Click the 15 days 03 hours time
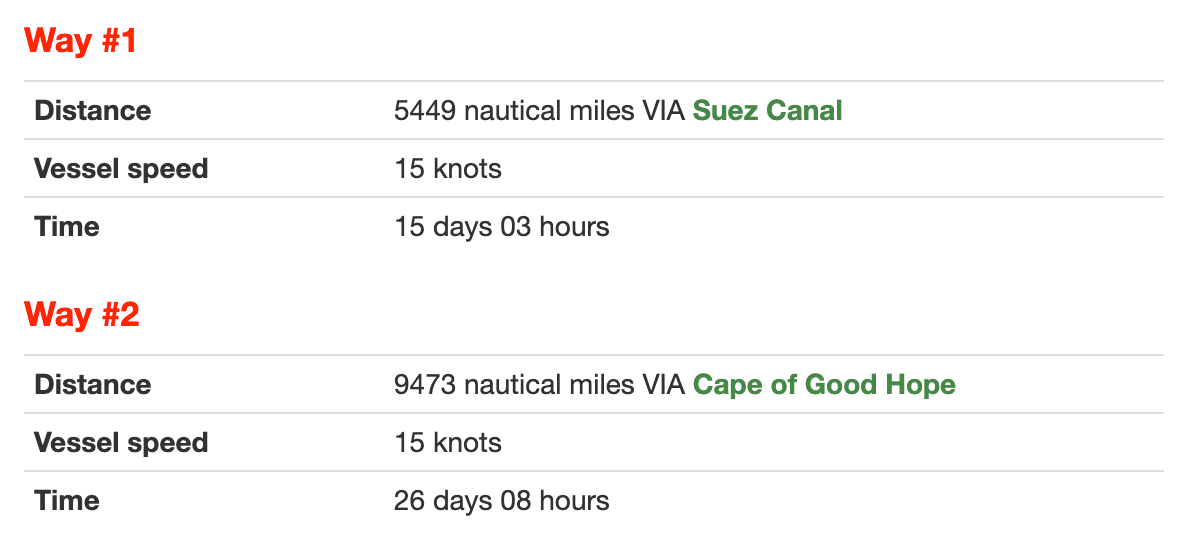The height and width of the screenshot is (548, 1190). pyautogui.click(x=502, y=226)
